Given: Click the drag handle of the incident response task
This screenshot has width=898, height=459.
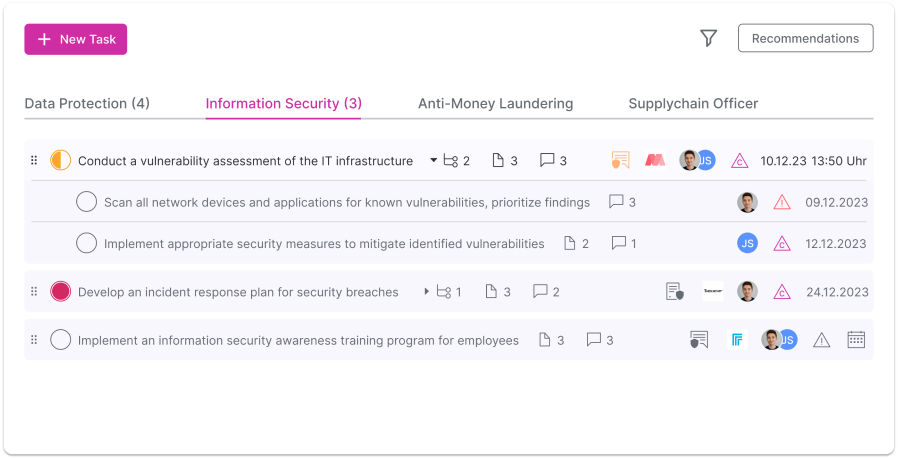Looking at the screenshot, I should (34, 292).
